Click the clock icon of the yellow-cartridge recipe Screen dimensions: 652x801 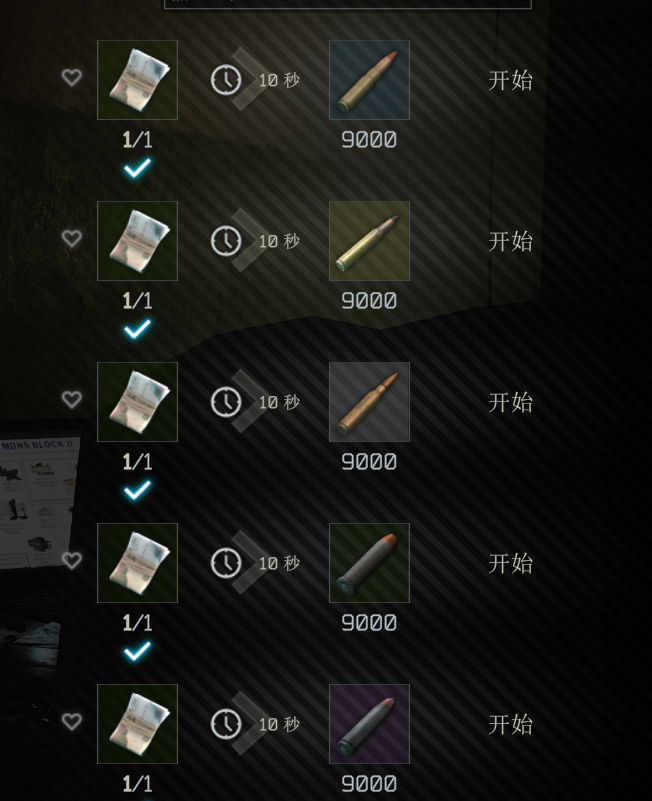(x=226, y=241)
